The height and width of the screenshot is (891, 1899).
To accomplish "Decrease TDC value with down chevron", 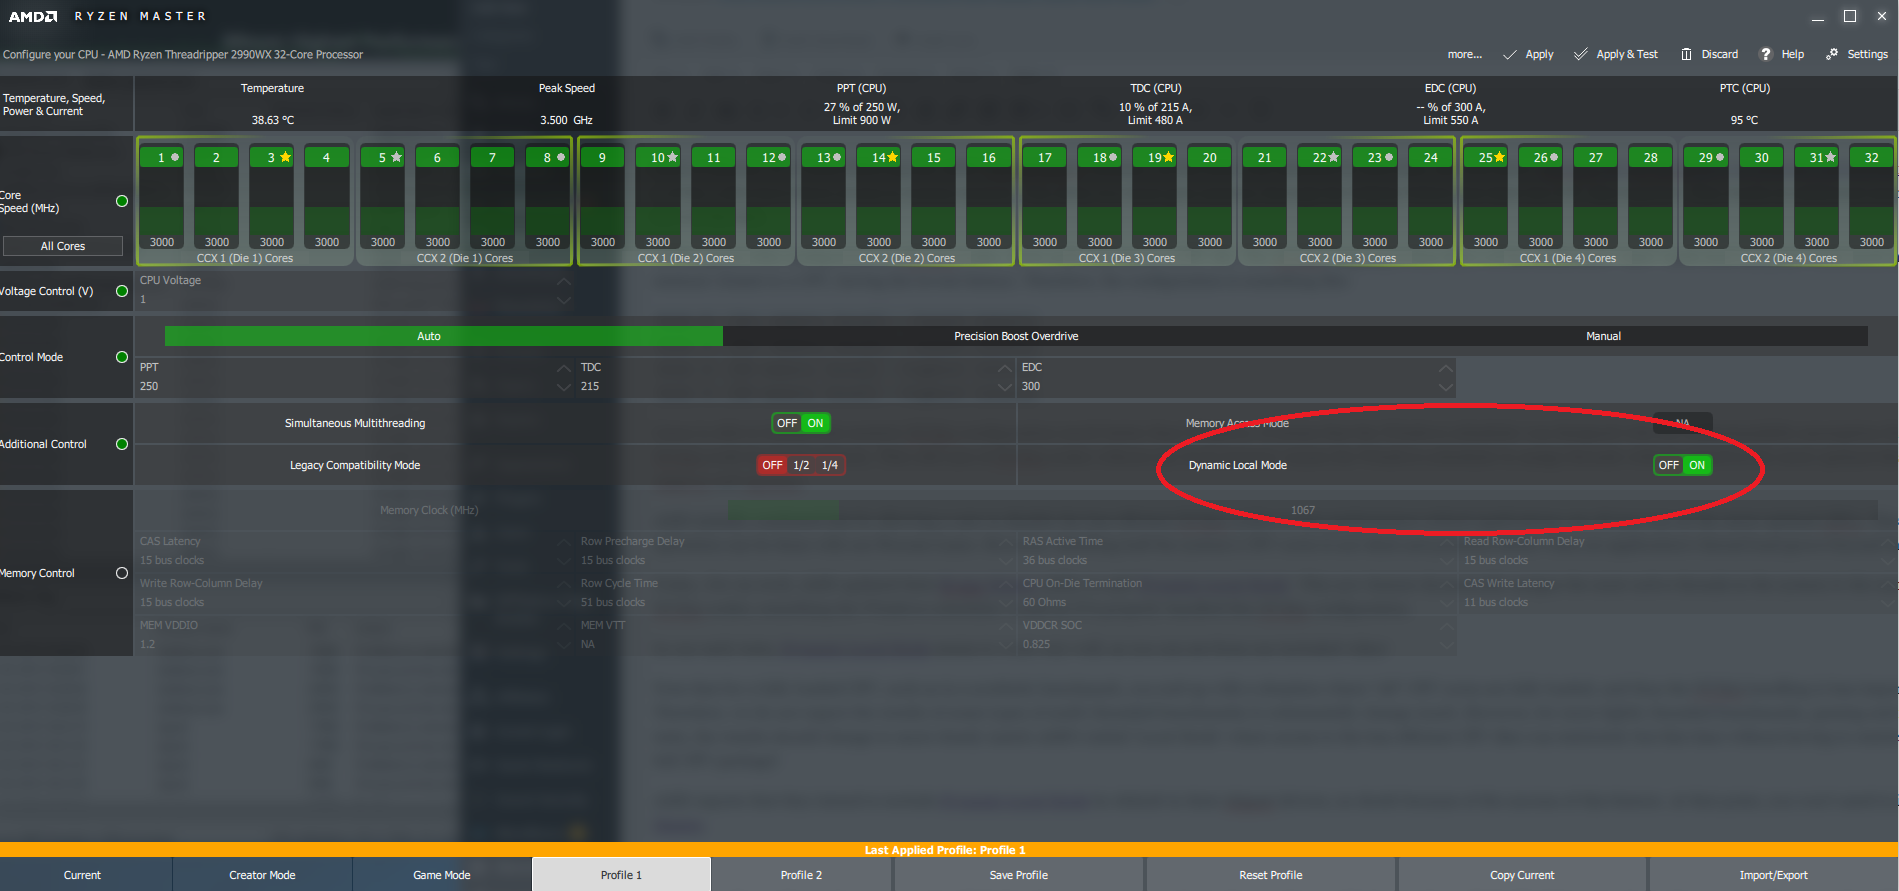I will click(1005, 386).
